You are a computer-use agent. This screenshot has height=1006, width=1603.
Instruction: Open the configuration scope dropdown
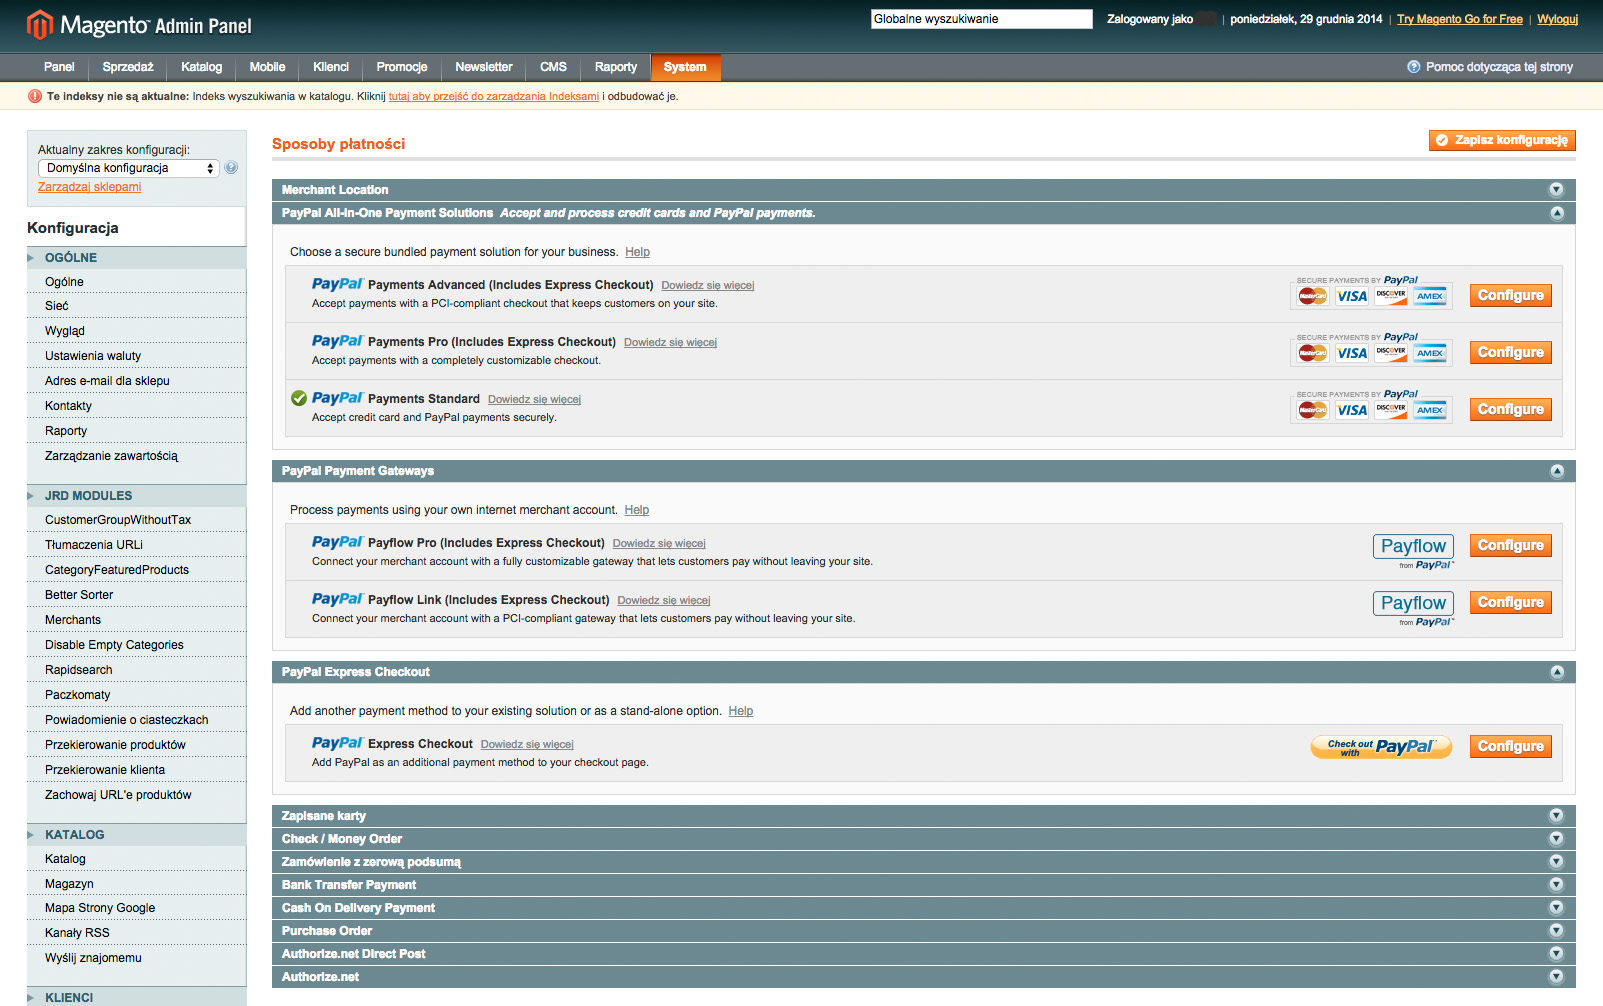coord(128,168)
